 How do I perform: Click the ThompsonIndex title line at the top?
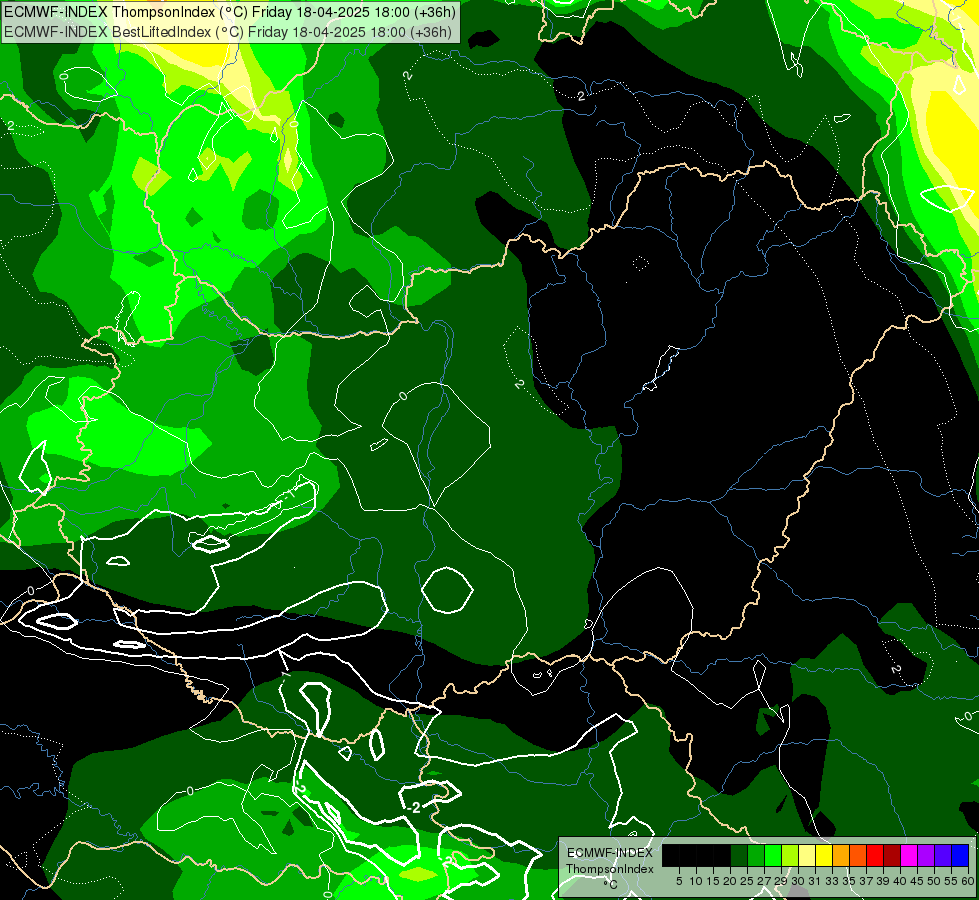point(230,11)
